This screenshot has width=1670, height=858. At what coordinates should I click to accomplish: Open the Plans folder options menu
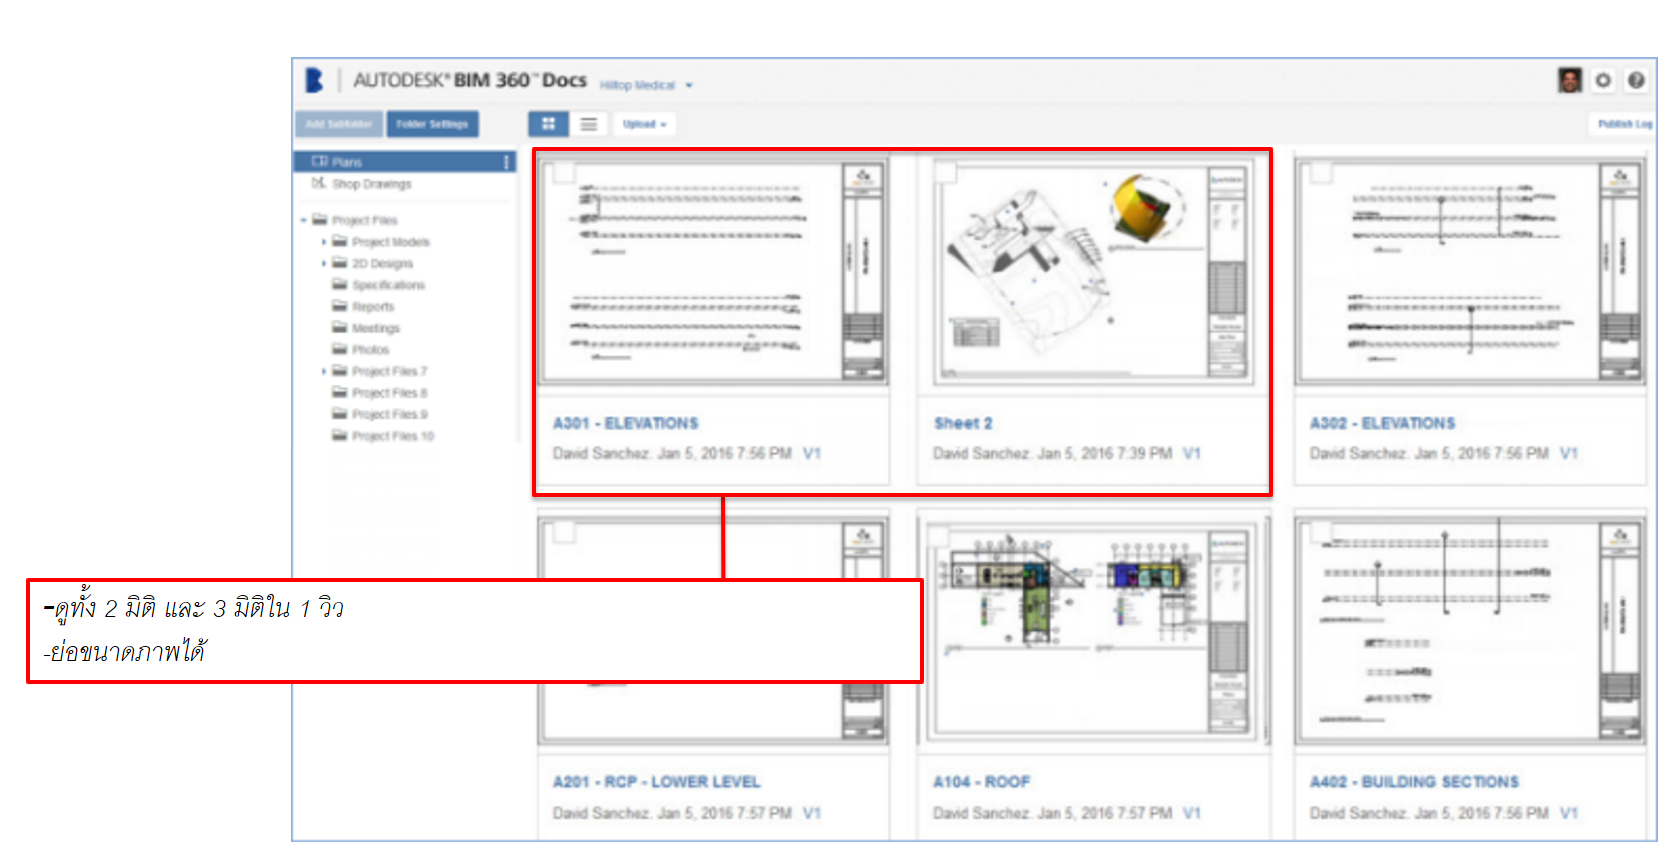tap(506, 161)
